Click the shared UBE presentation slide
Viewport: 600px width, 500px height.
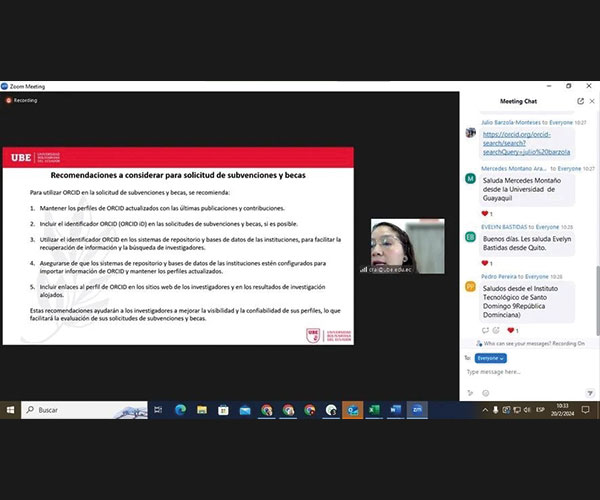click(x=178, y=246)
